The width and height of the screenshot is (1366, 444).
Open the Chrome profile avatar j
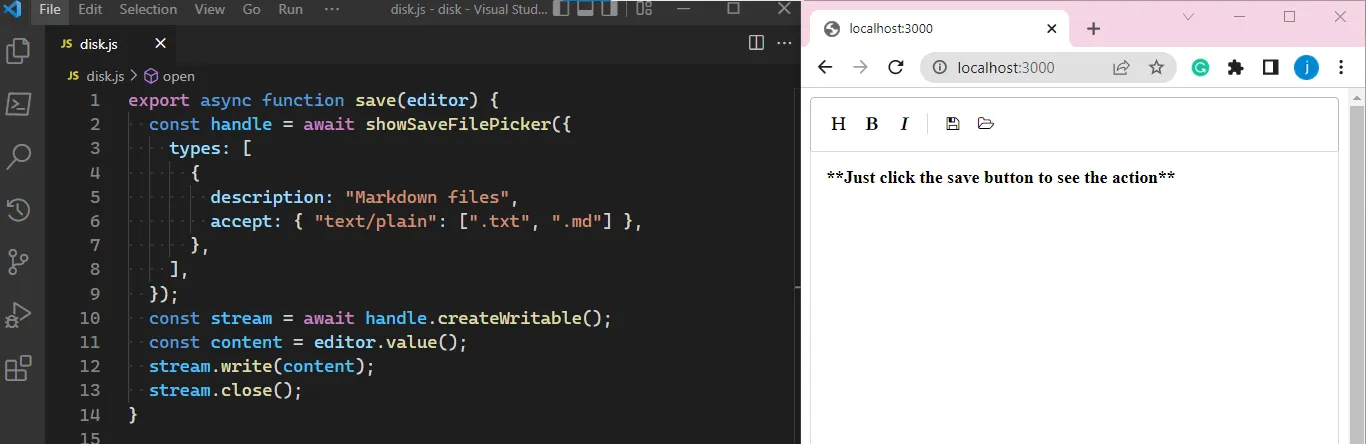click(1306, 67)
